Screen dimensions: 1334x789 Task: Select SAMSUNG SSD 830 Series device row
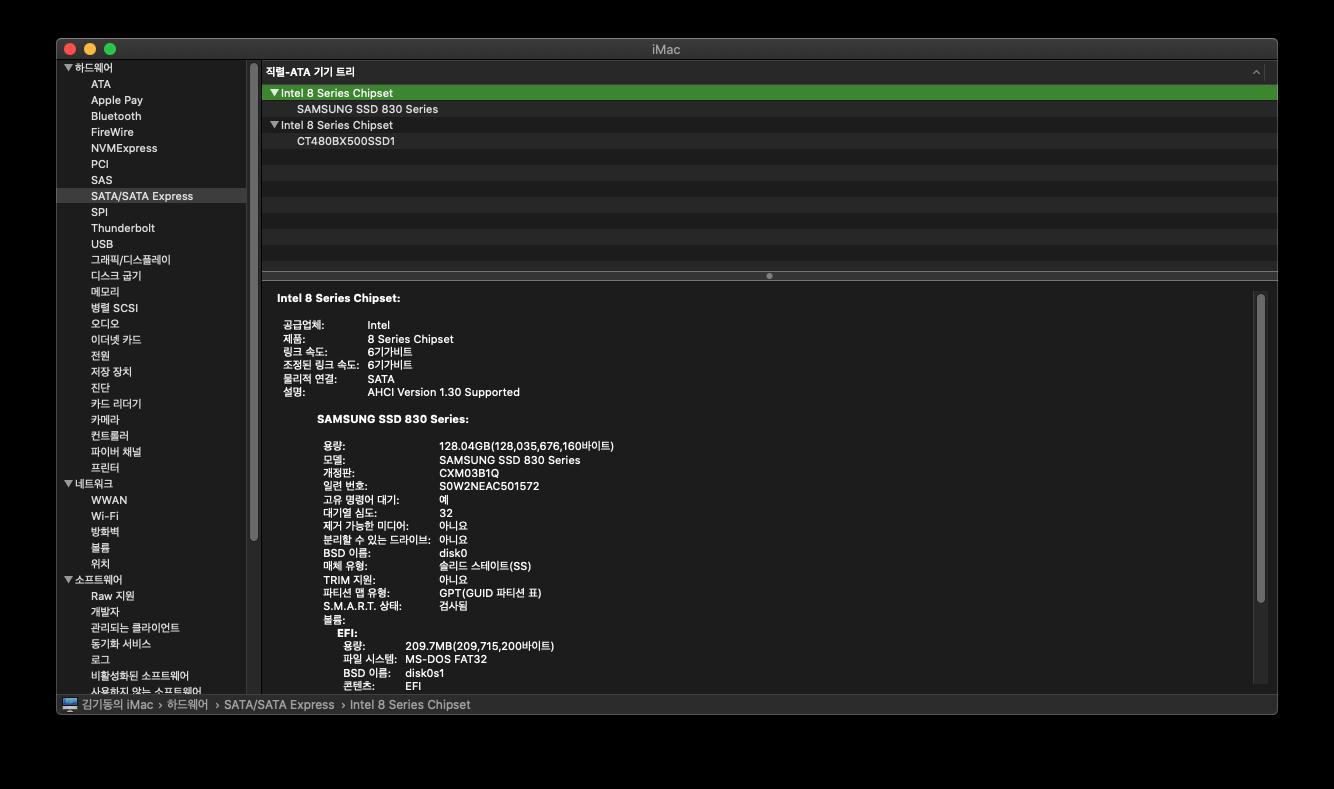click(769, 109)
